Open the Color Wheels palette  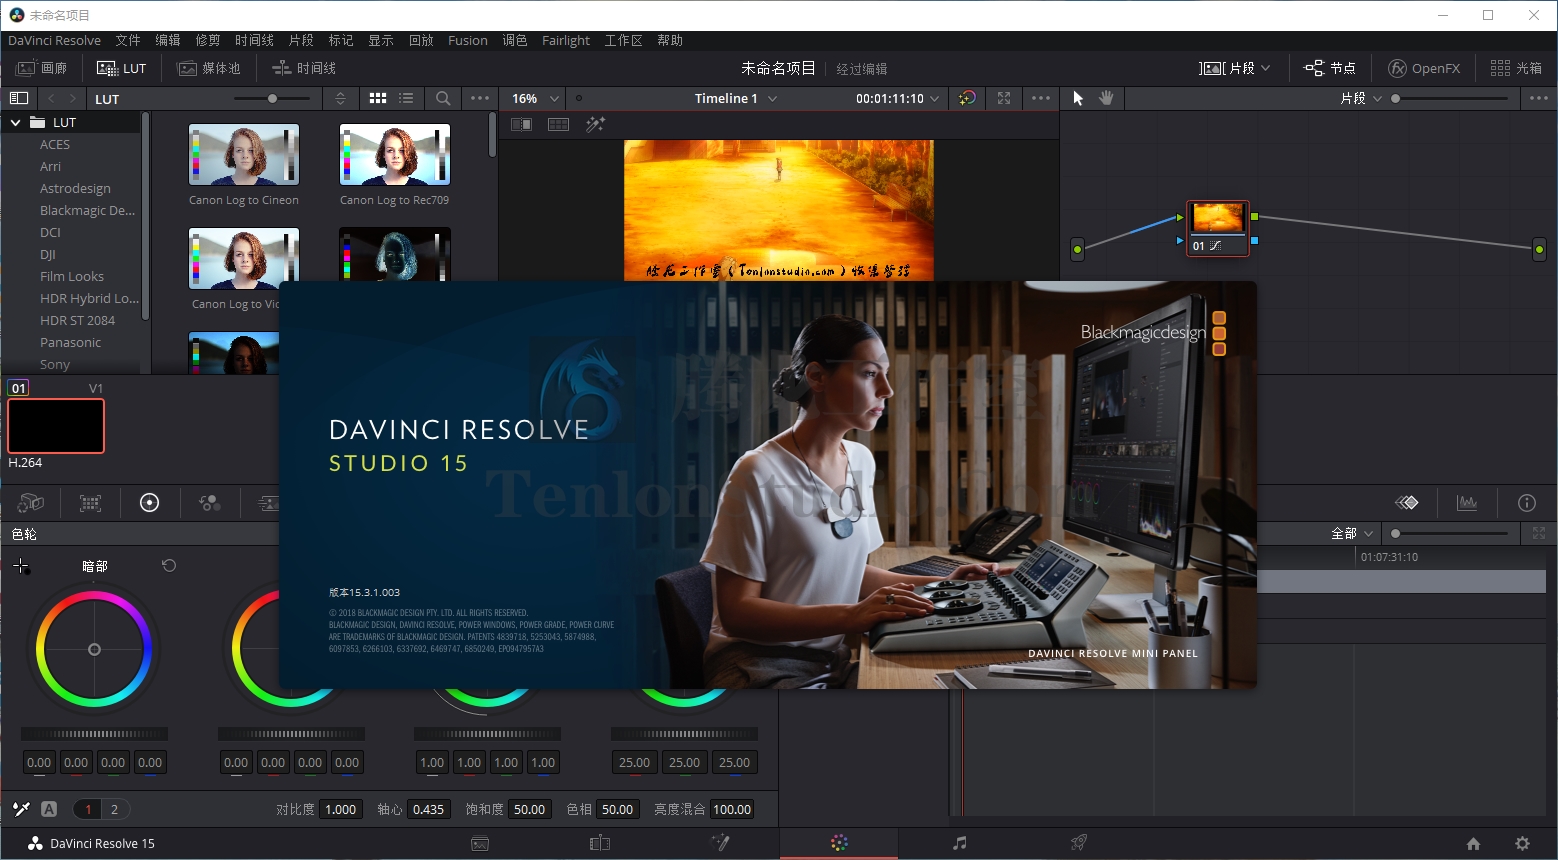149,503
